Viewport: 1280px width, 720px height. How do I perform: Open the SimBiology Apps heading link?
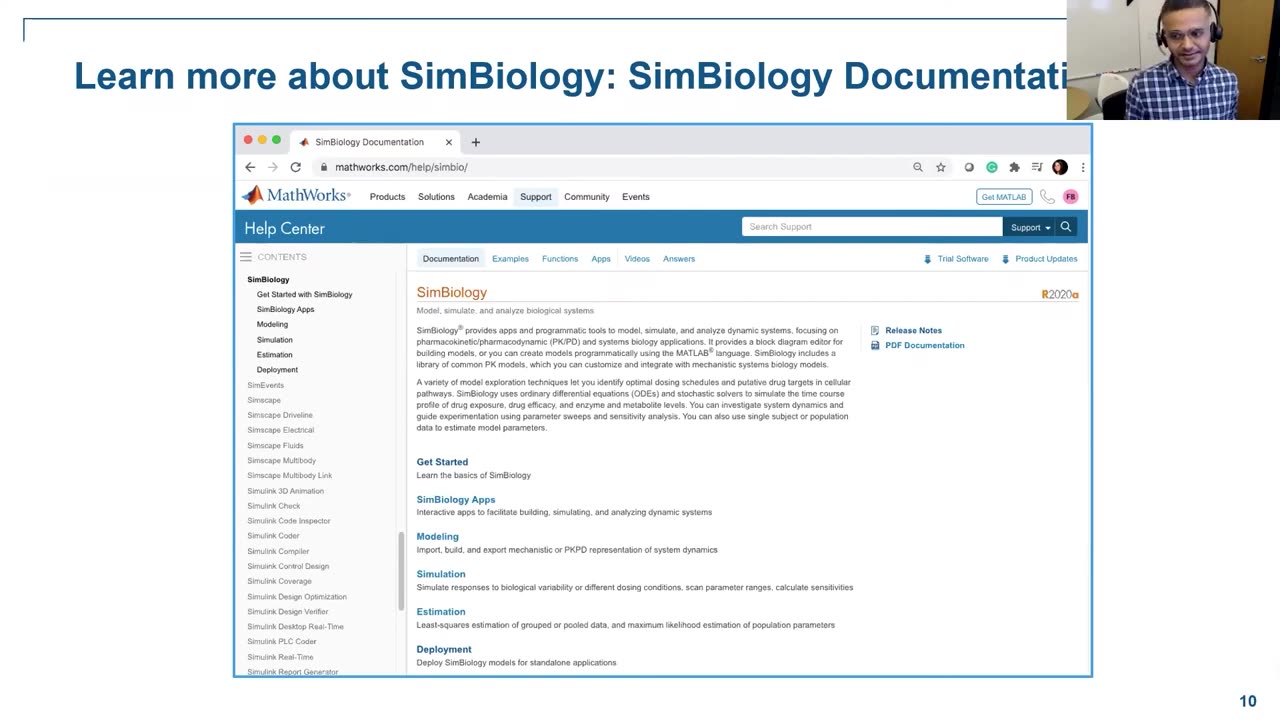click(x=455, y=499)
